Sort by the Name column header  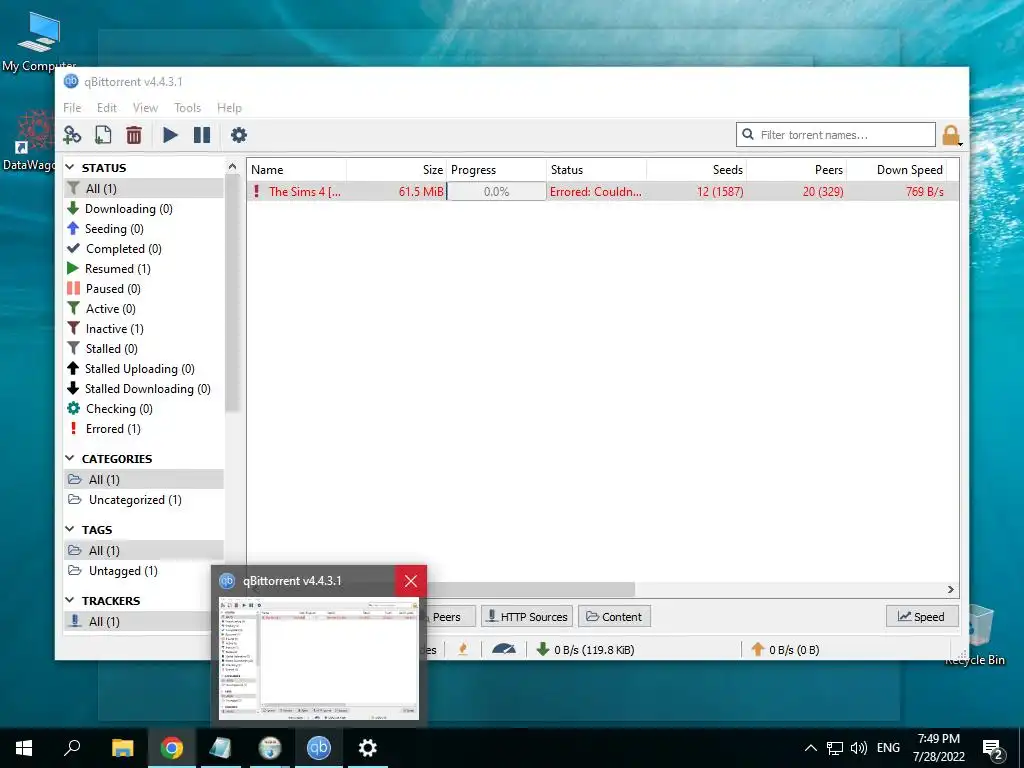(x=297, y=170)
